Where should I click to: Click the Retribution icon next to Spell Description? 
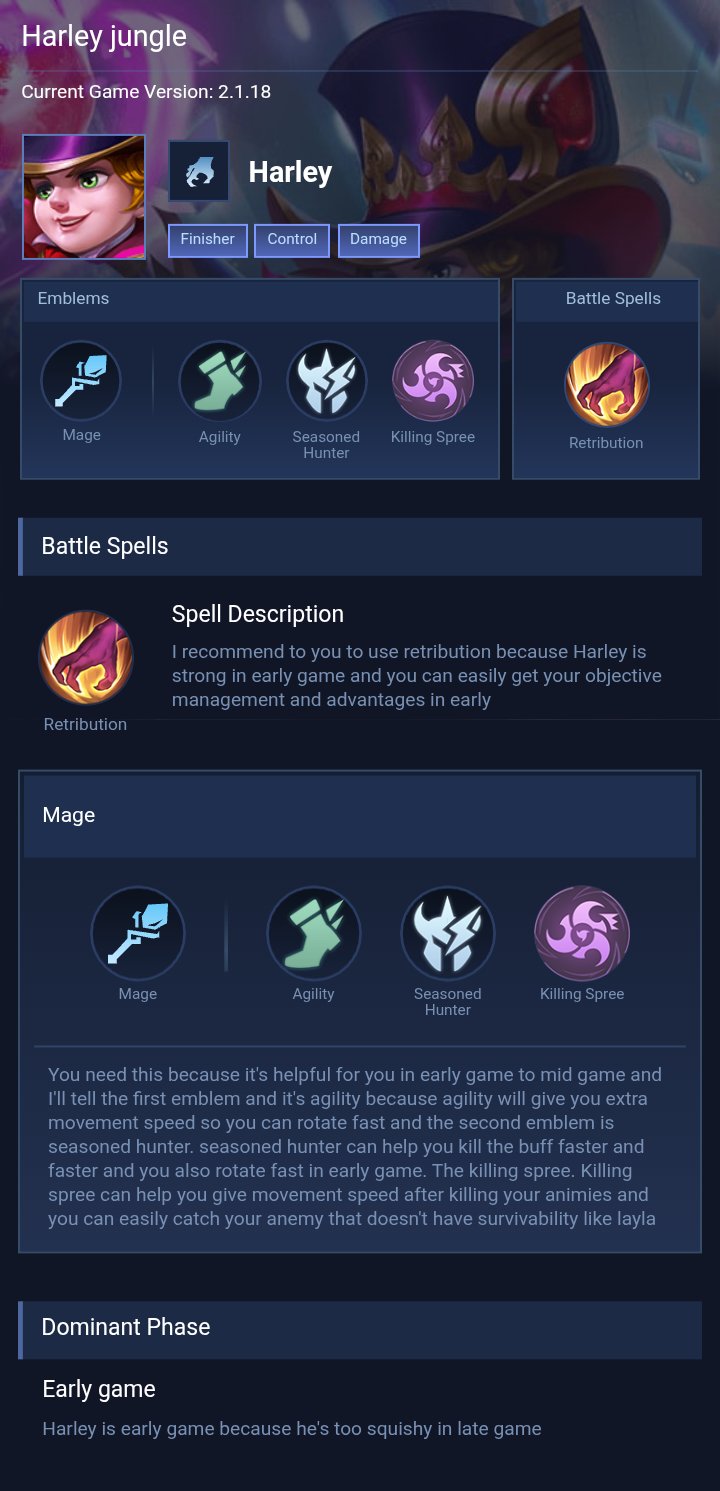tap(86, 658)
